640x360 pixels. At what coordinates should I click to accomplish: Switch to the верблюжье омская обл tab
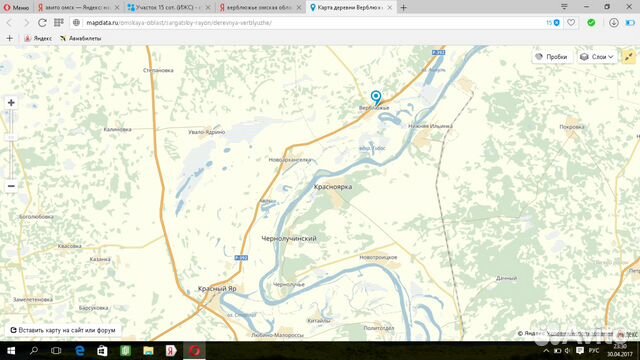[x=260, y=7]
